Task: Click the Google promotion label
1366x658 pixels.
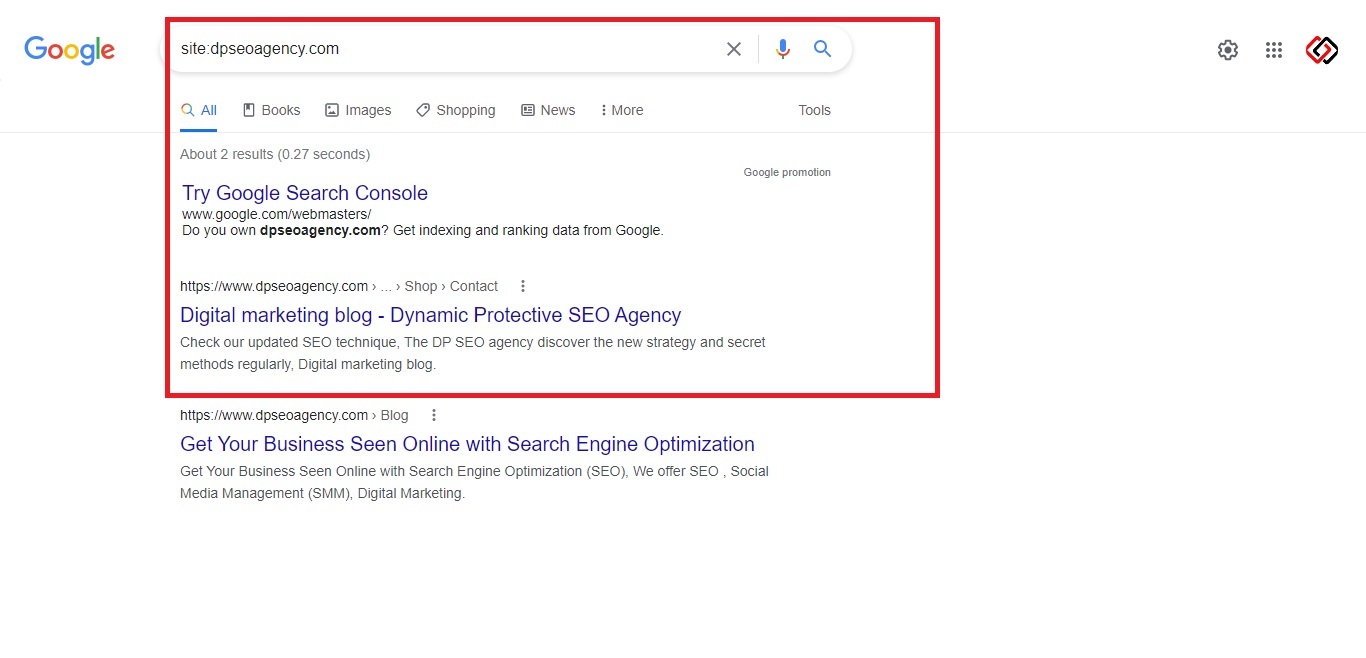Action: 787,172
